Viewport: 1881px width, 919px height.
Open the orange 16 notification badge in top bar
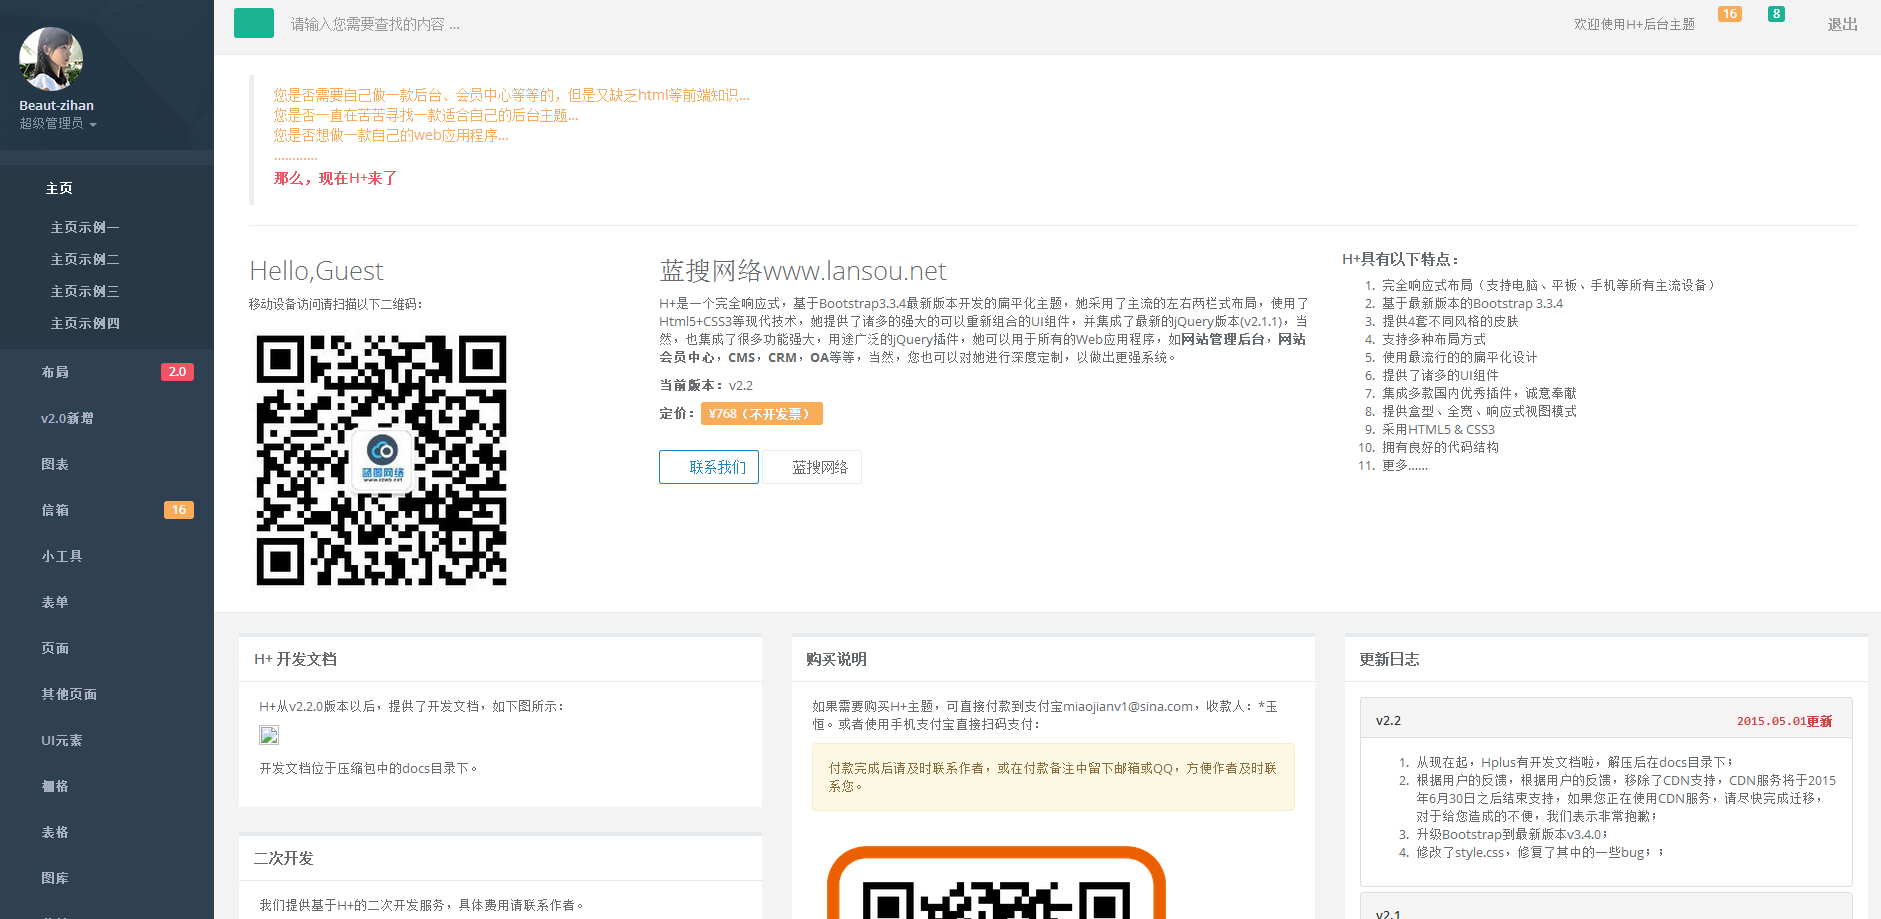click(1729, 14)
